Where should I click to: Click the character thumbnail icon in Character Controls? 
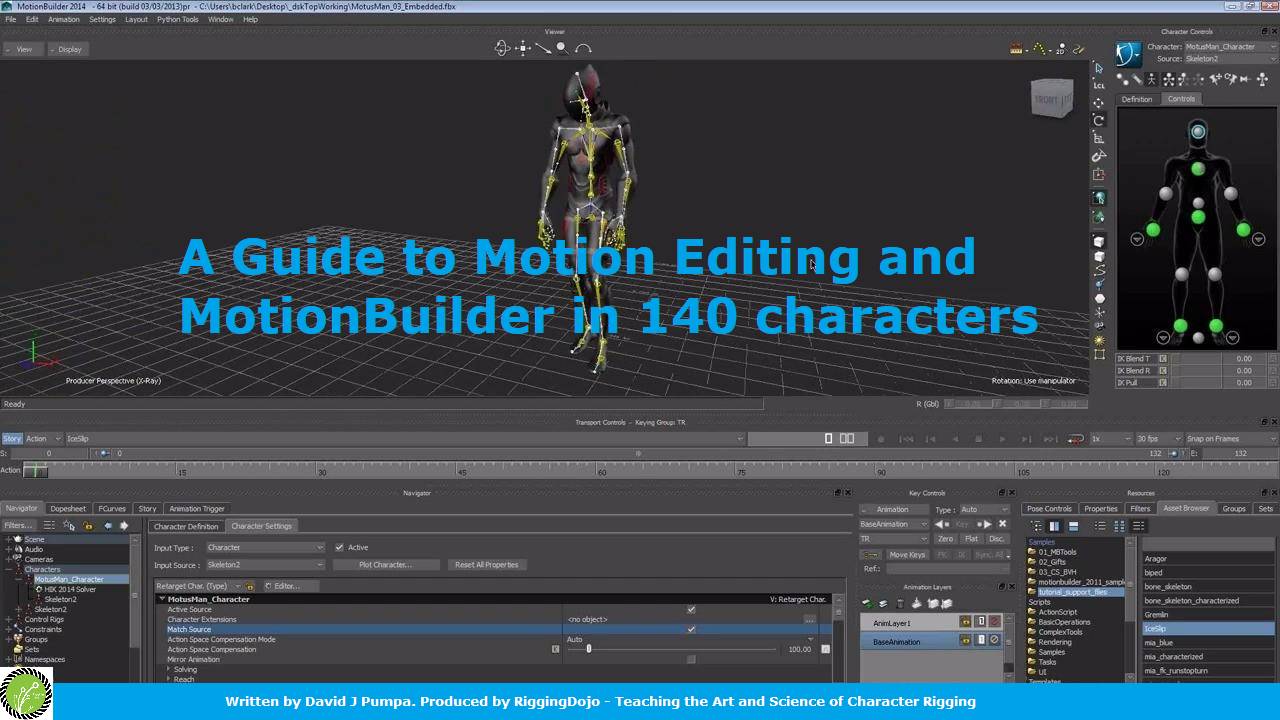(x=1128, y=53)
